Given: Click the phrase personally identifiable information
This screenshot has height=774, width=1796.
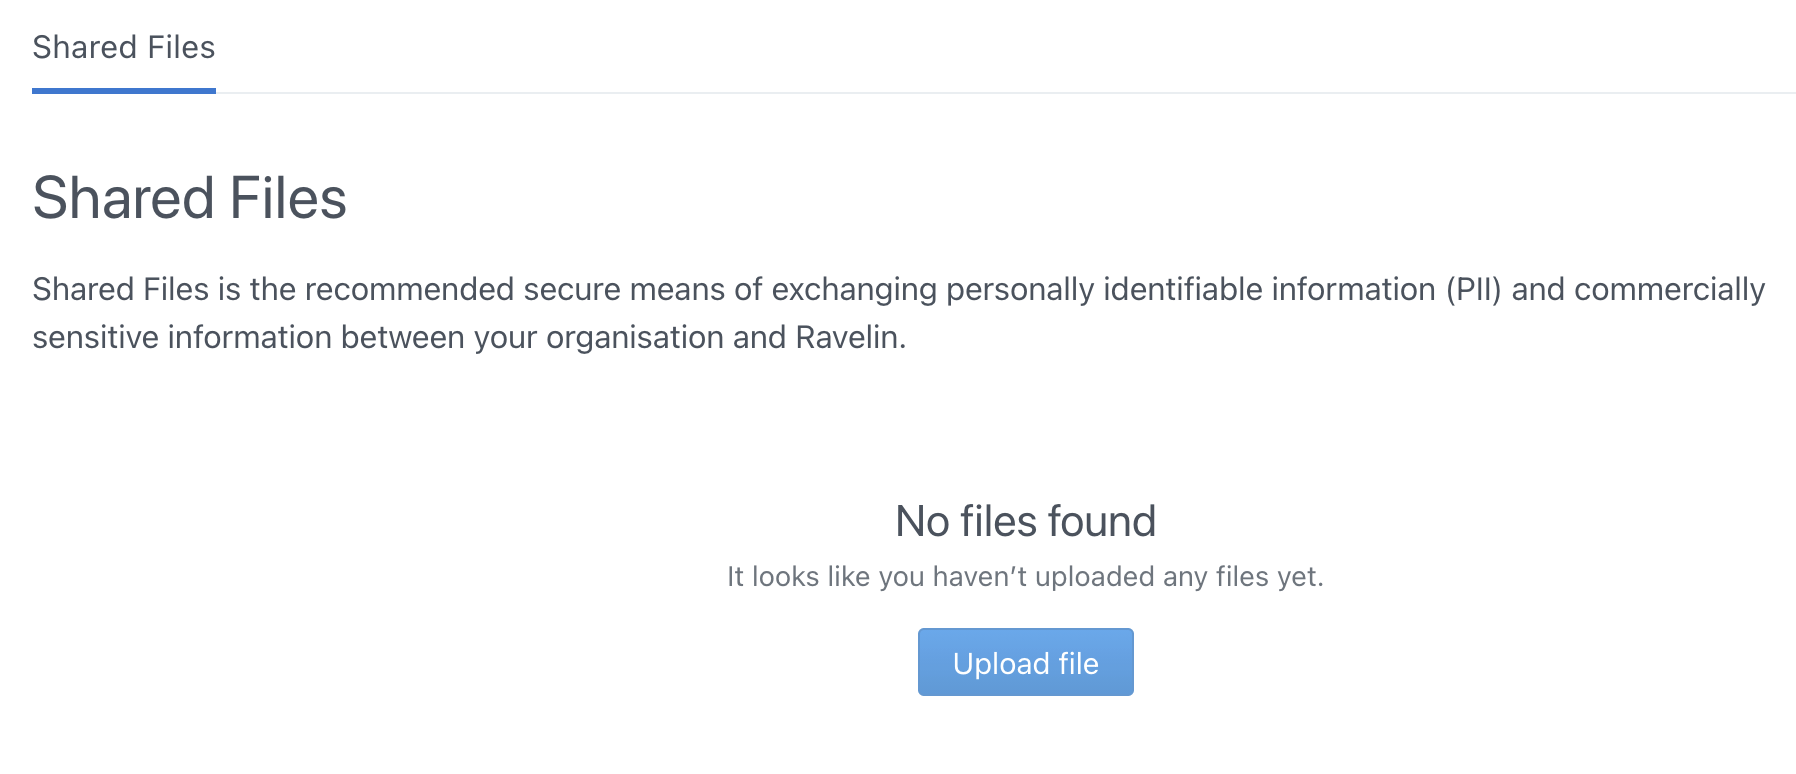Looking at the screenshot, I should (x=1191, y=290).
